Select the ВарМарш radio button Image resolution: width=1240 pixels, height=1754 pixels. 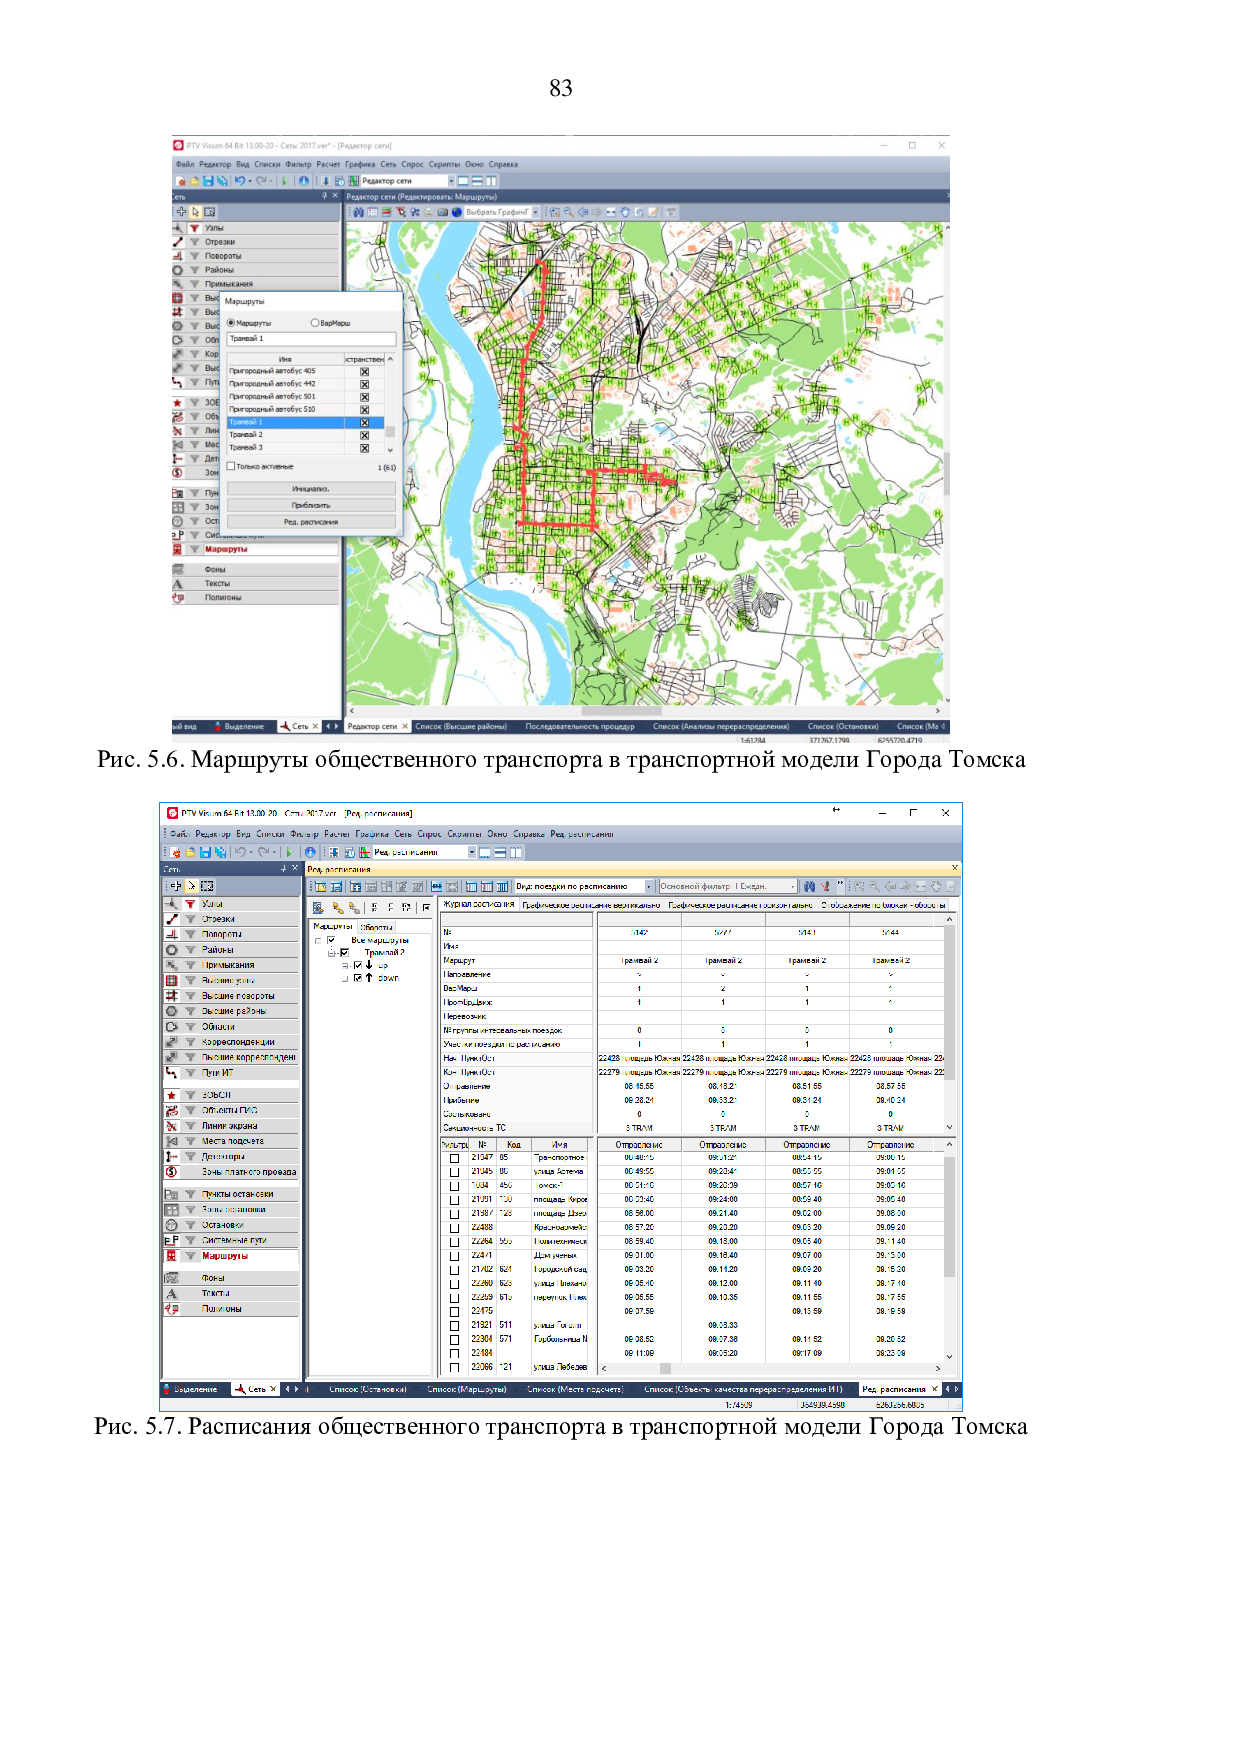(x=315, y=323)
